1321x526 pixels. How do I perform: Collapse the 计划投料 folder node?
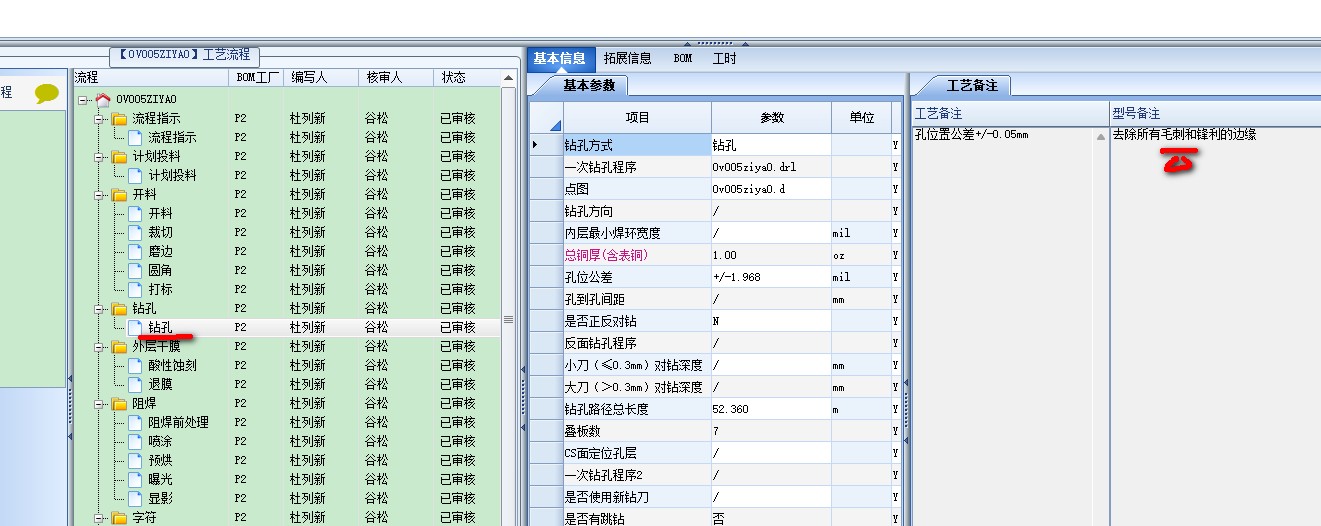coord(100,157)
